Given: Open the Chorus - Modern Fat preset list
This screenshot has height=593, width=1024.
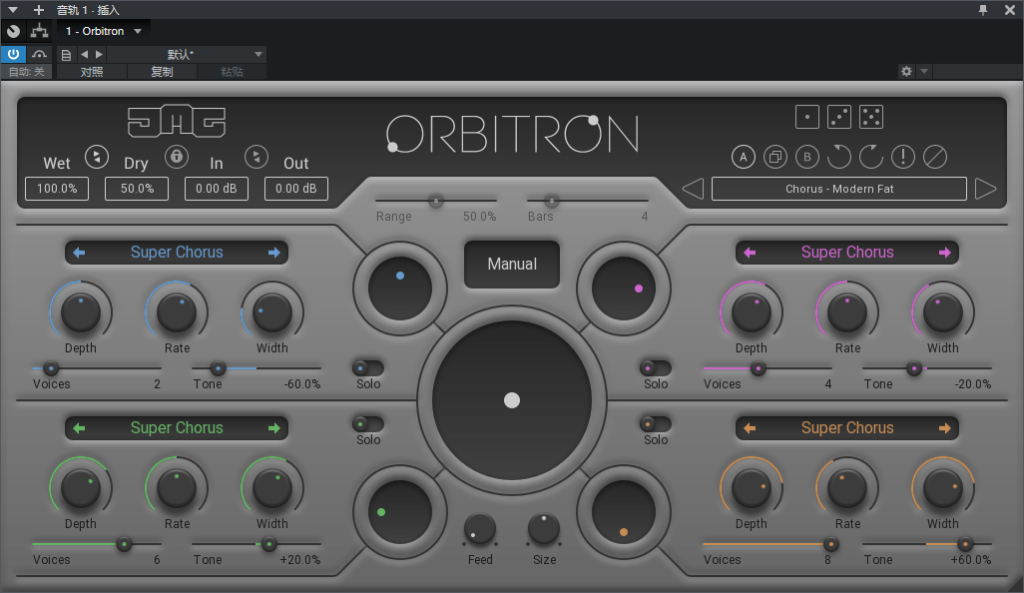Looking at the screenshot, I should tap(839, 189).
